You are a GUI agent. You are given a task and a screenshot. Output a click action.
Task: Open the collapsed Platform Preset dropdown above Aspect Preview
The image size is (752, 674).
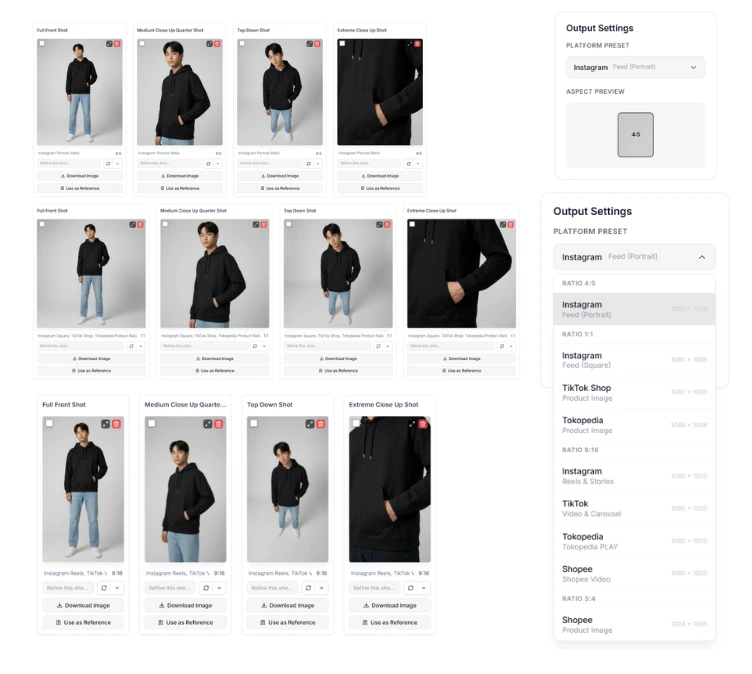pyautogui.click(x=635, y=67)
